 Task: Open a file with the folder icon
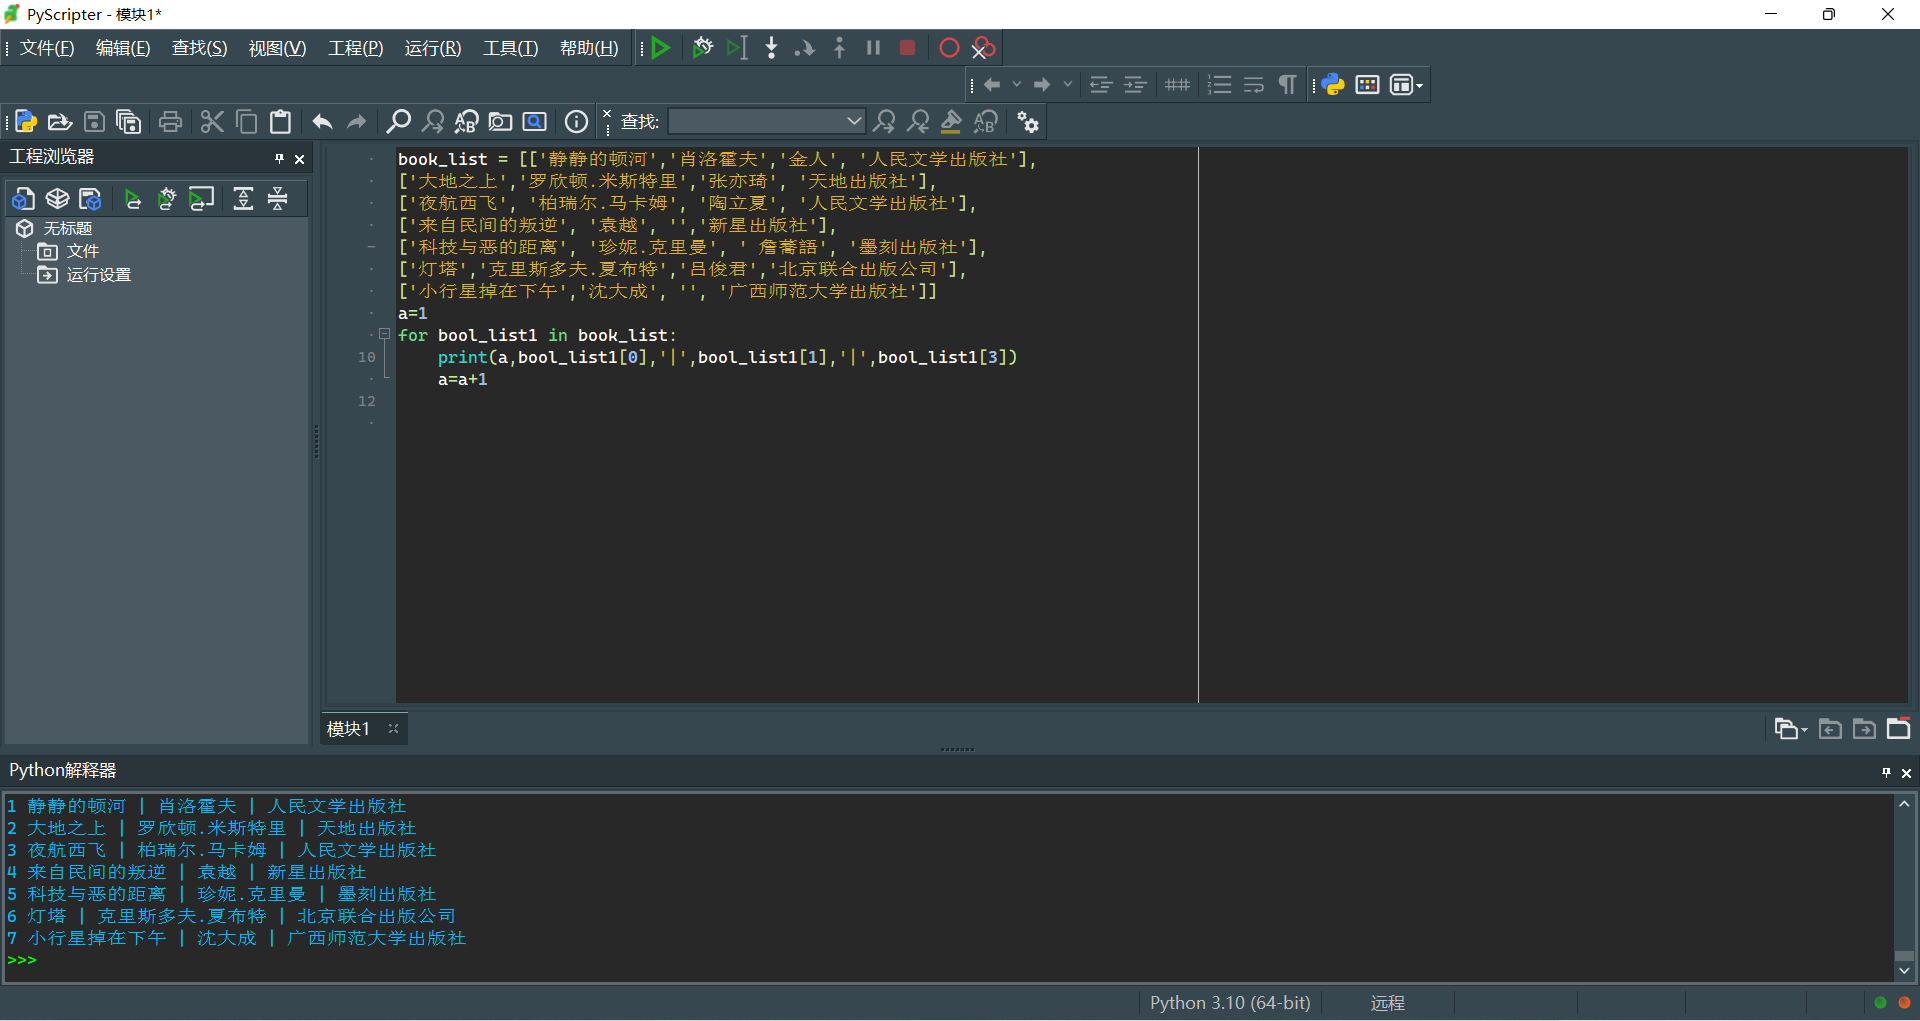click(60, 122)
